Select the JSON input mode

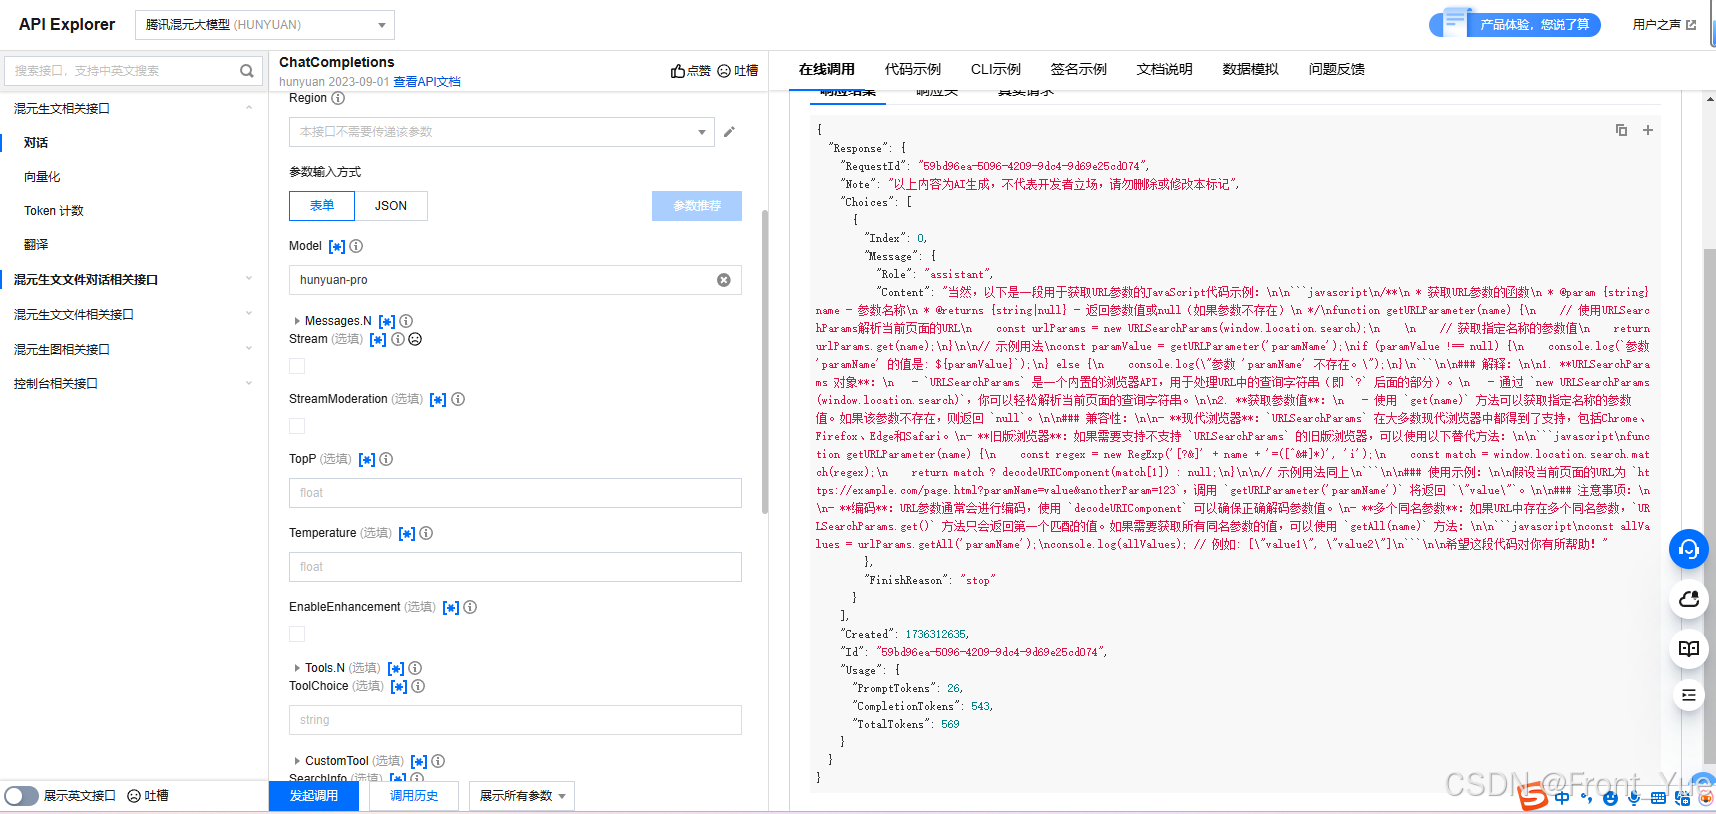(391, 206)
